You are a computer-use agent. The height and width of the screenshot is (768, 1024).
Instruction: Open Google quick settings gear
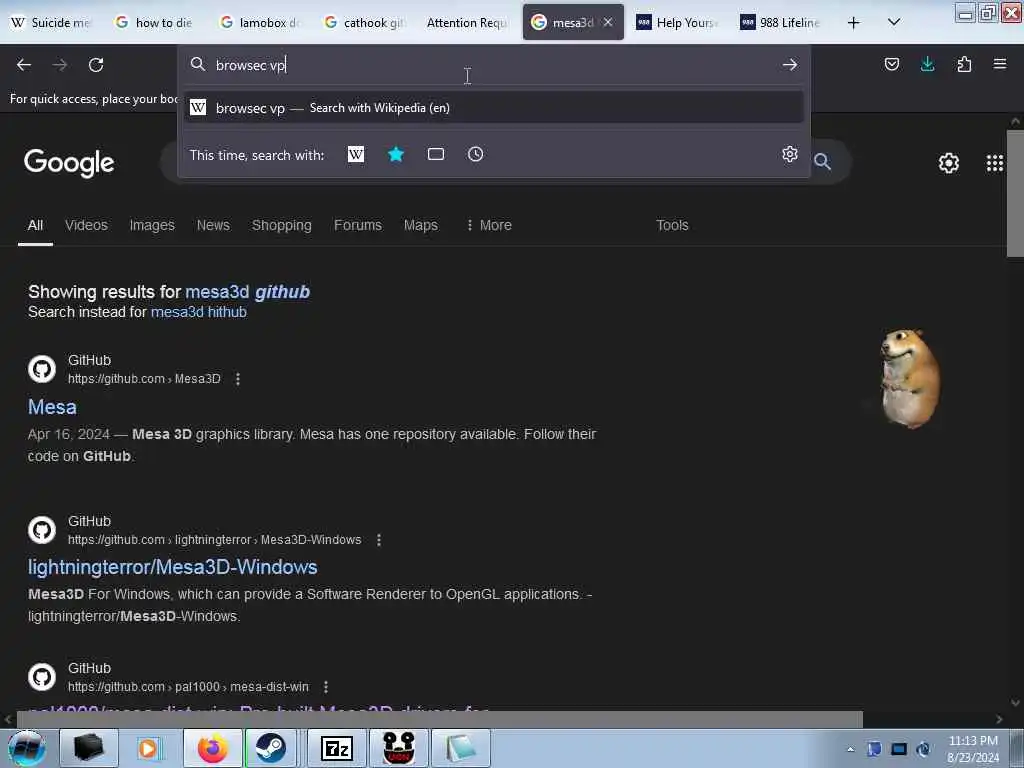click(948, 163)
